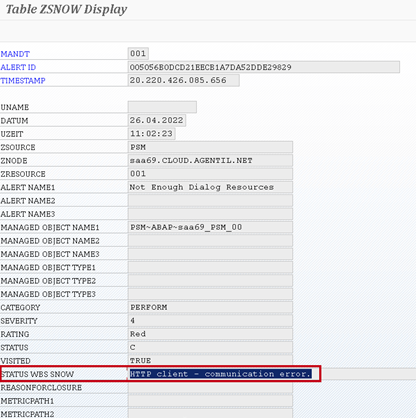Click the empty METRICPATH2 field
This screenshot has width=416, height=418.
(210, 414)
